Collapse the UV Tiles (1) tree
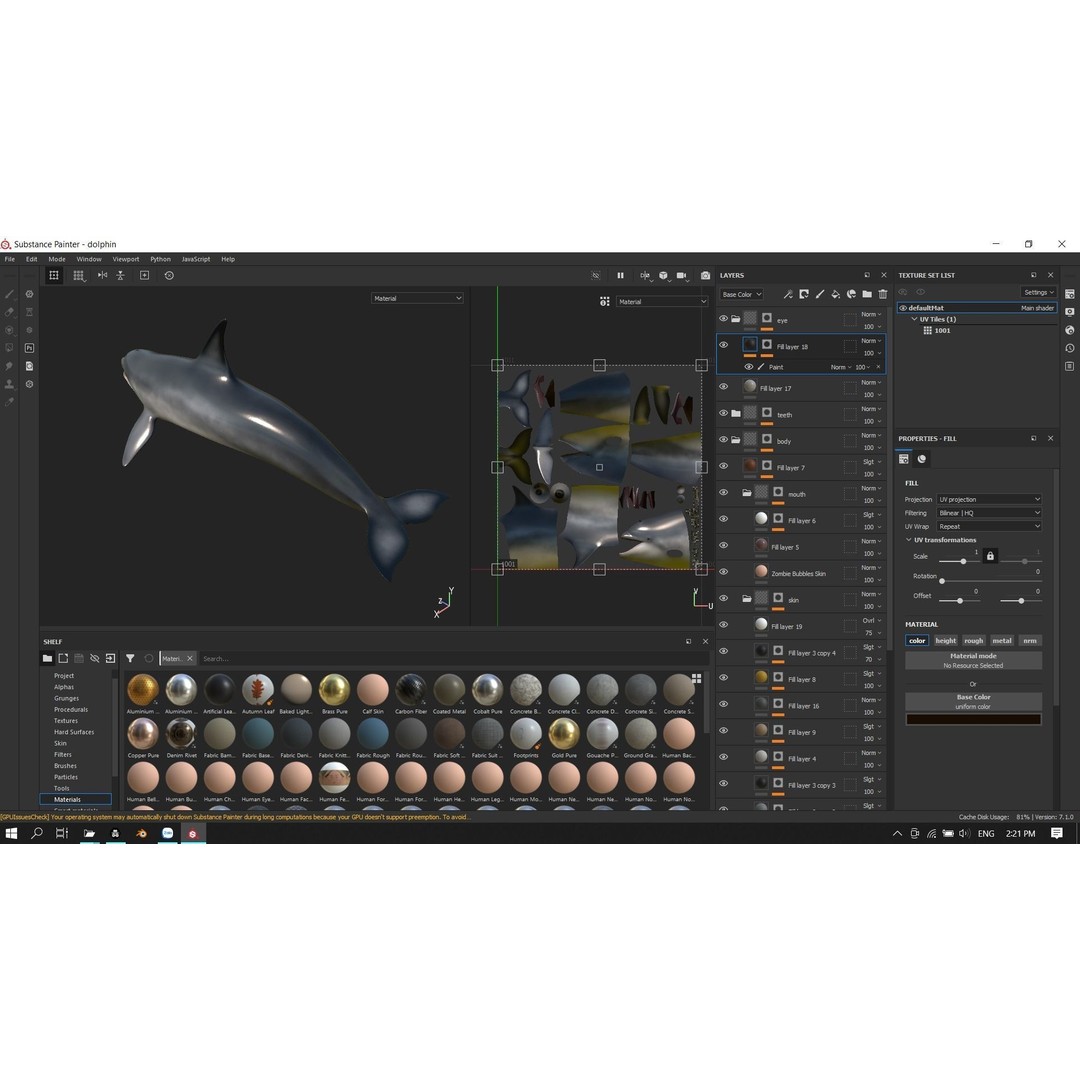This screenshot has width=1080, height=1080. [914, 320]
